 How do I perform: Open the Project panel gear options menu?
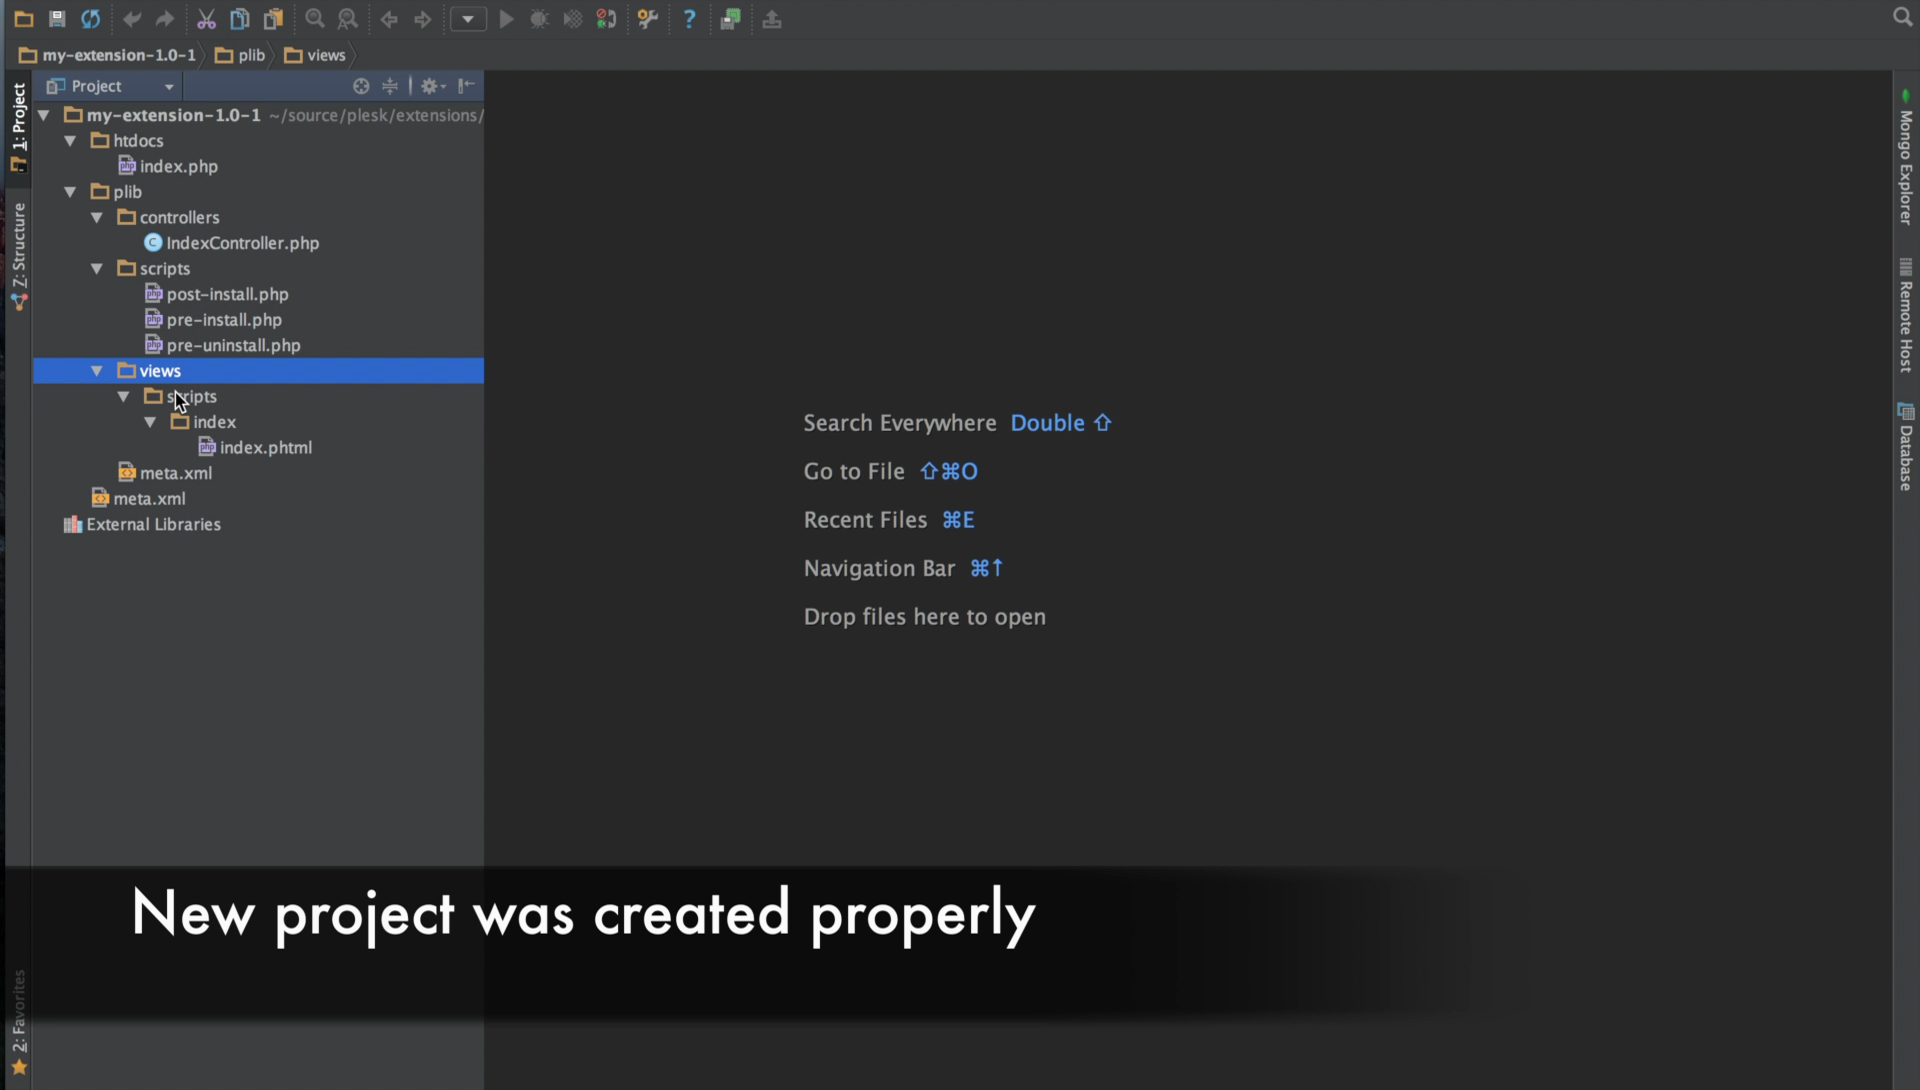tap(430, 86)
